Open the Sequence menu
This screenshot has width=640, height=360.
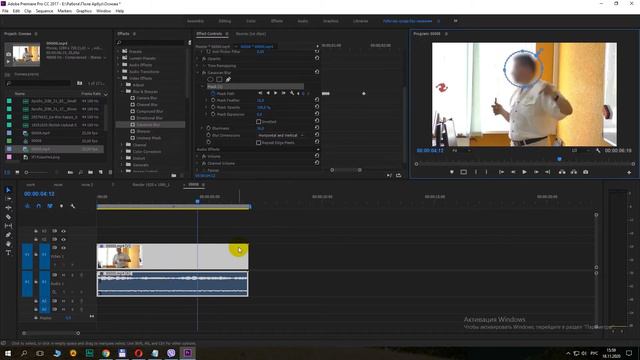[44, 11]
